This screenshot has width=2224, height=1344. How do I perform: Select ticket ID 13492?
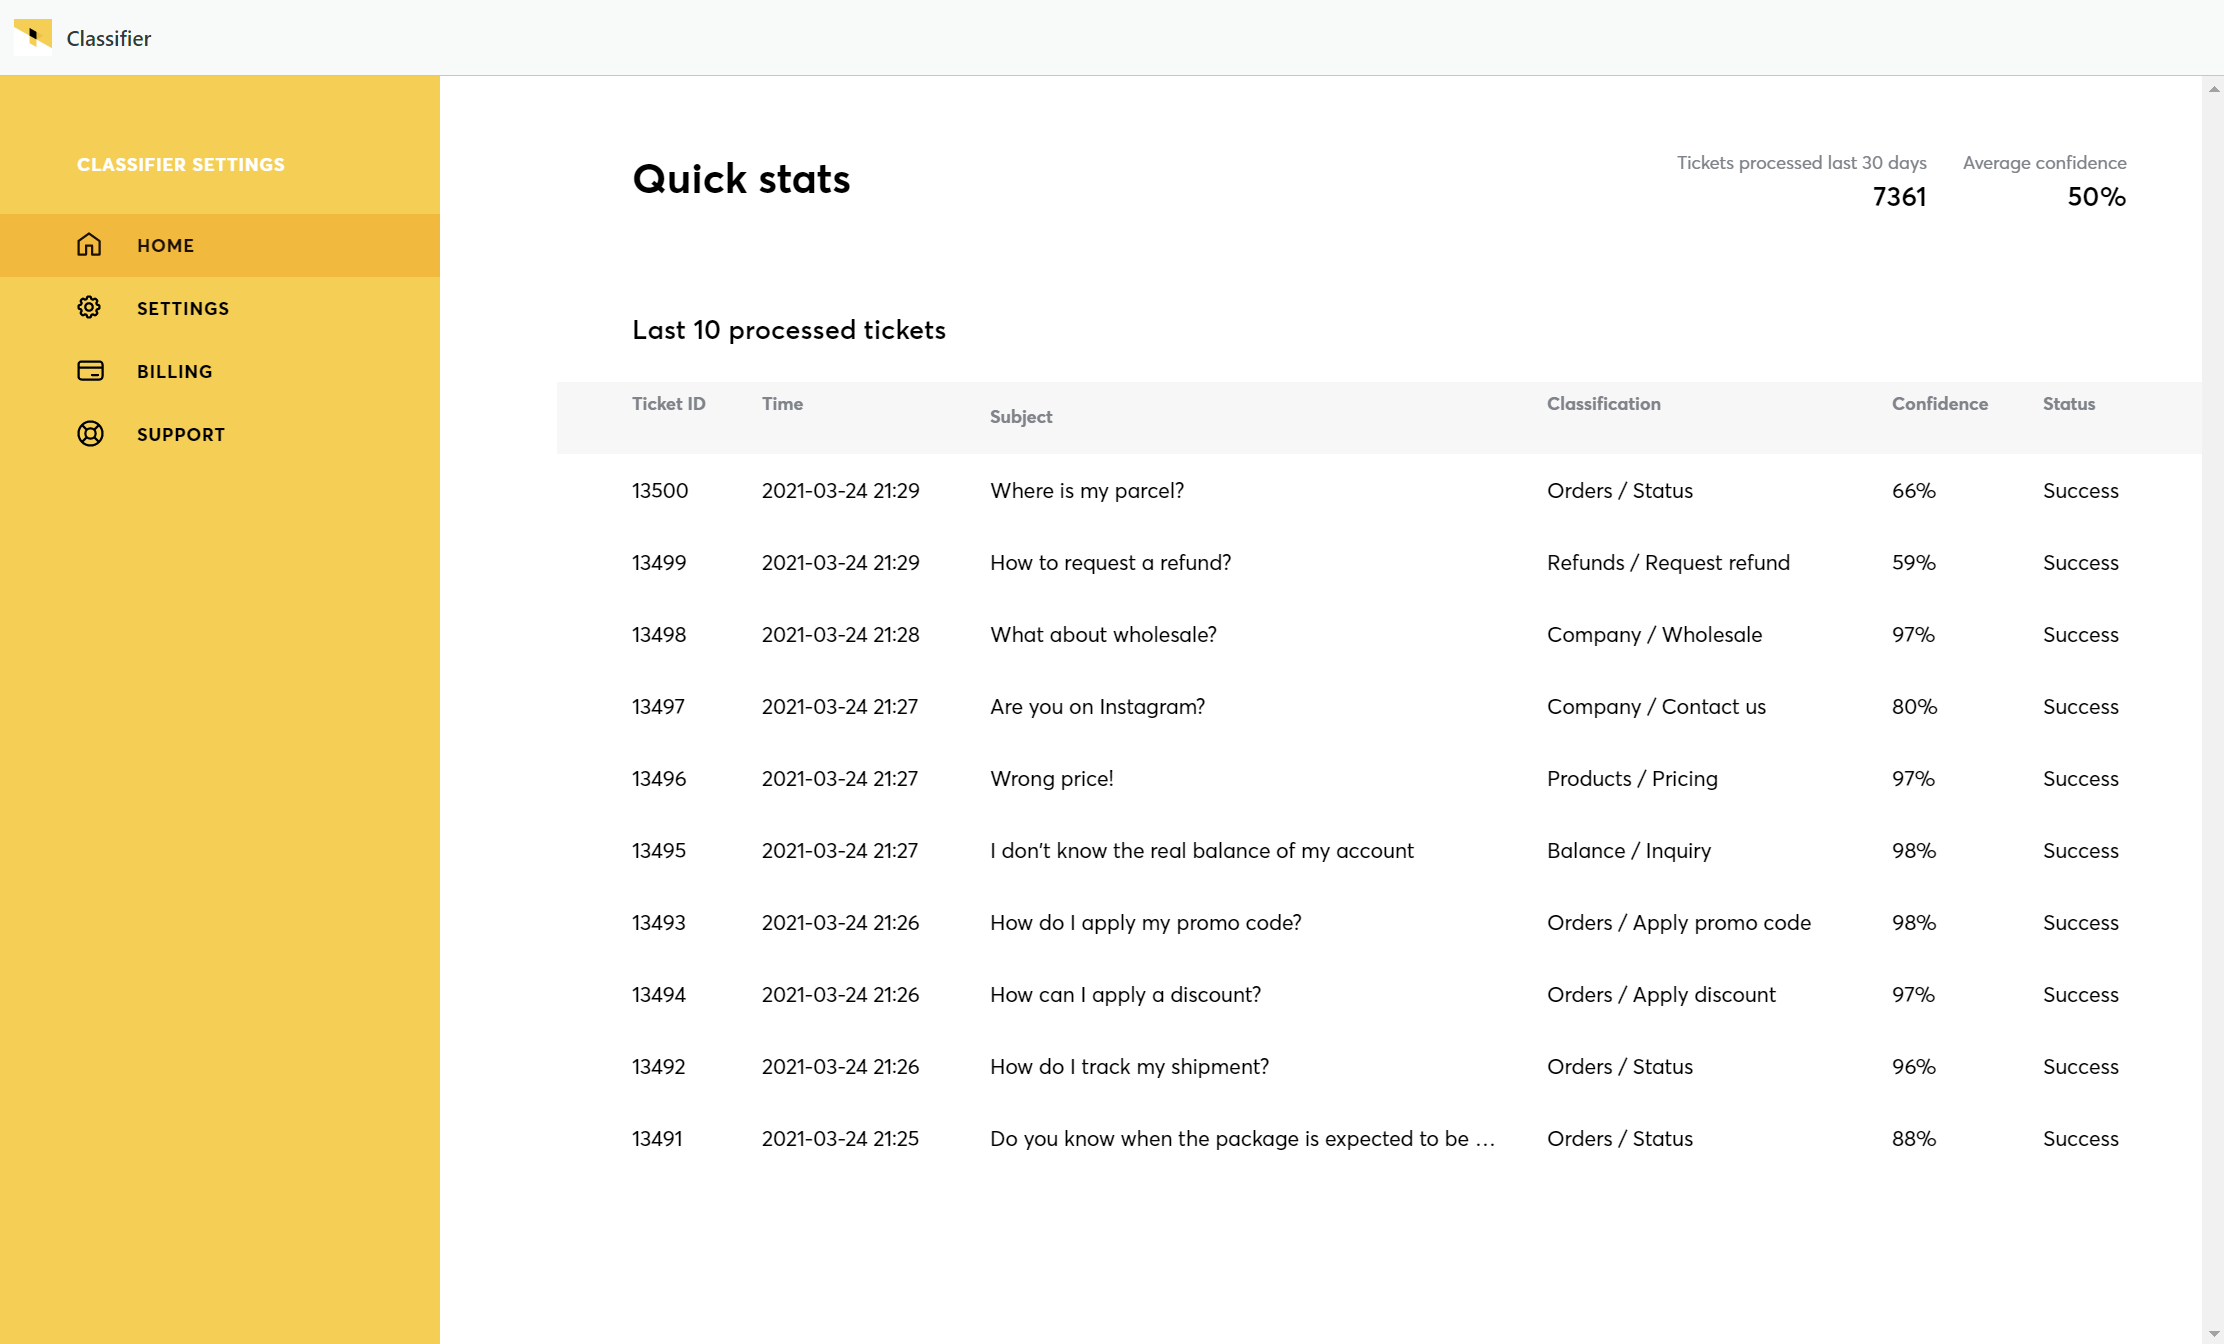click(x=659, y=1067)
